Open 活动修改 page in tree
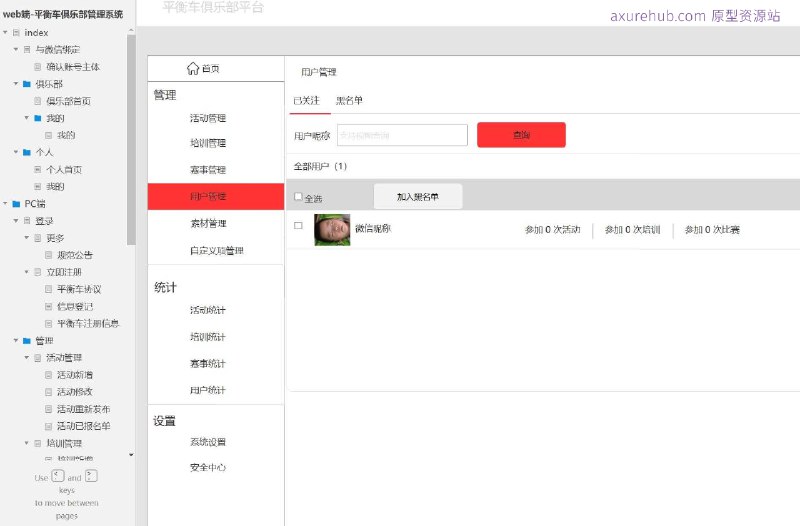The height and width of the screenshot is (526, 800). [x=75, y=392]
